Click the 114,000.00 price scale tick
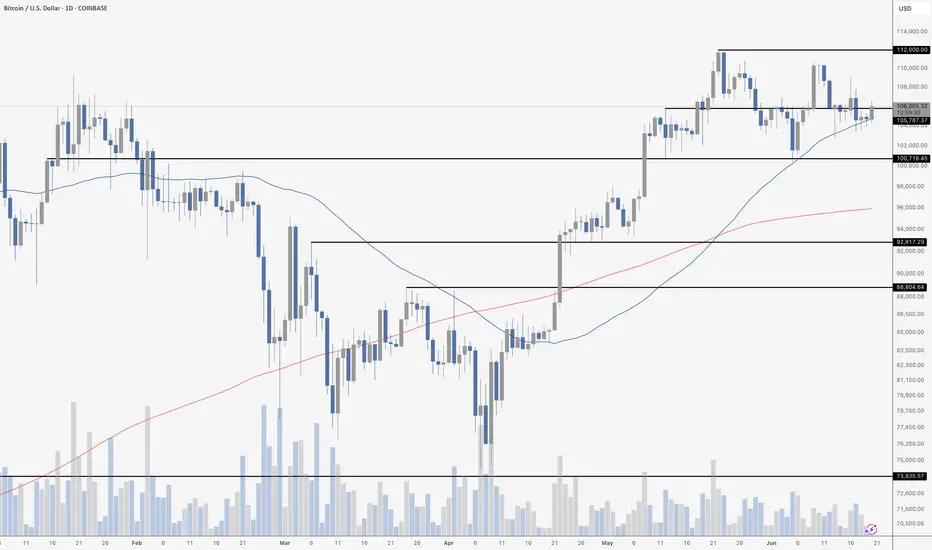 [x=912, y=31]
